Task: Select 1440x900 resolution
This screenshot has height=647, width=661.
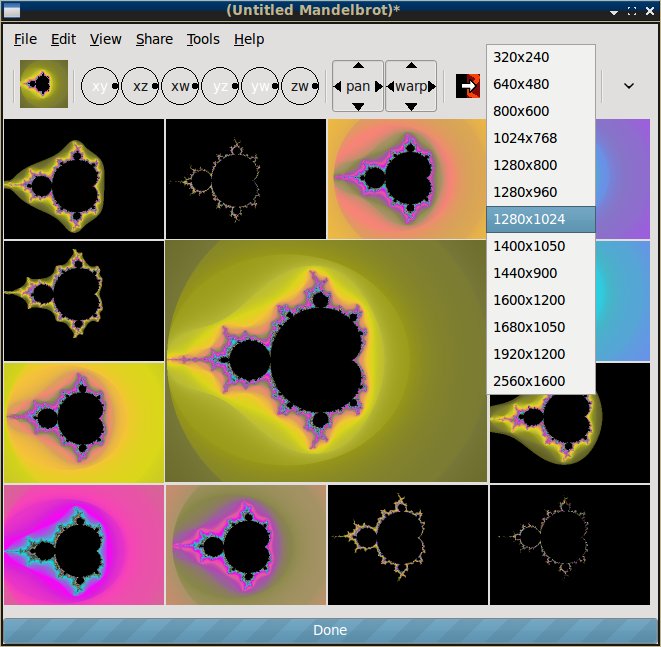Action: pos(541,273)
